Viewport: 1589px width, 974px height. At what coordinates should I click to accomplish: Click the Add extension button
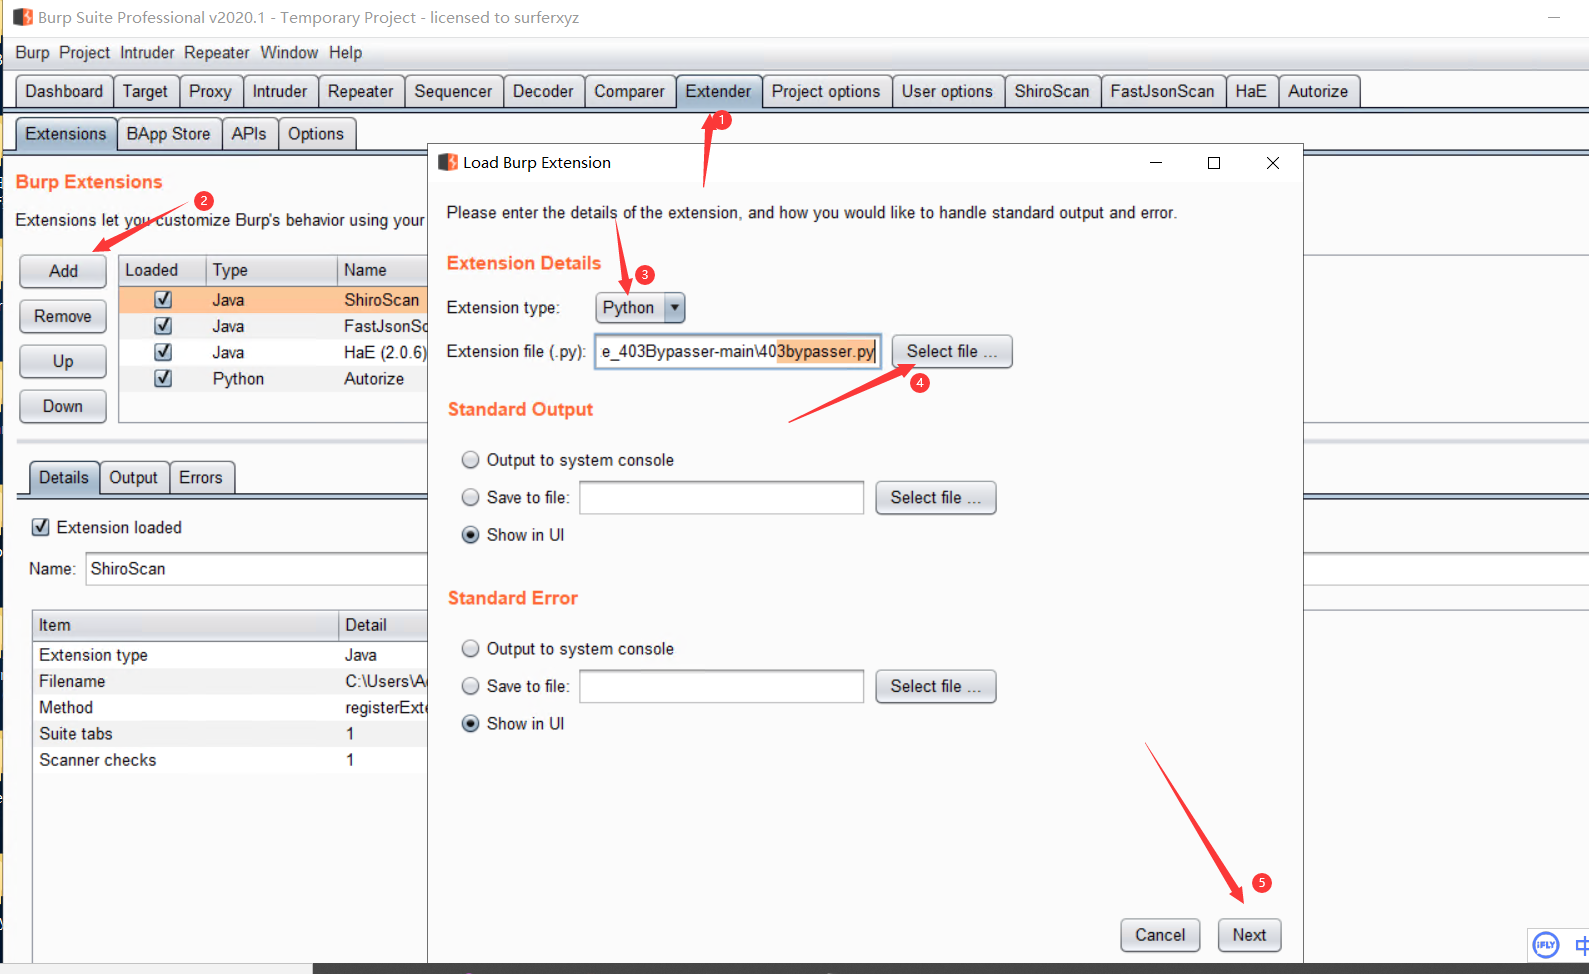pyautogui.click(x=63, y=271)
